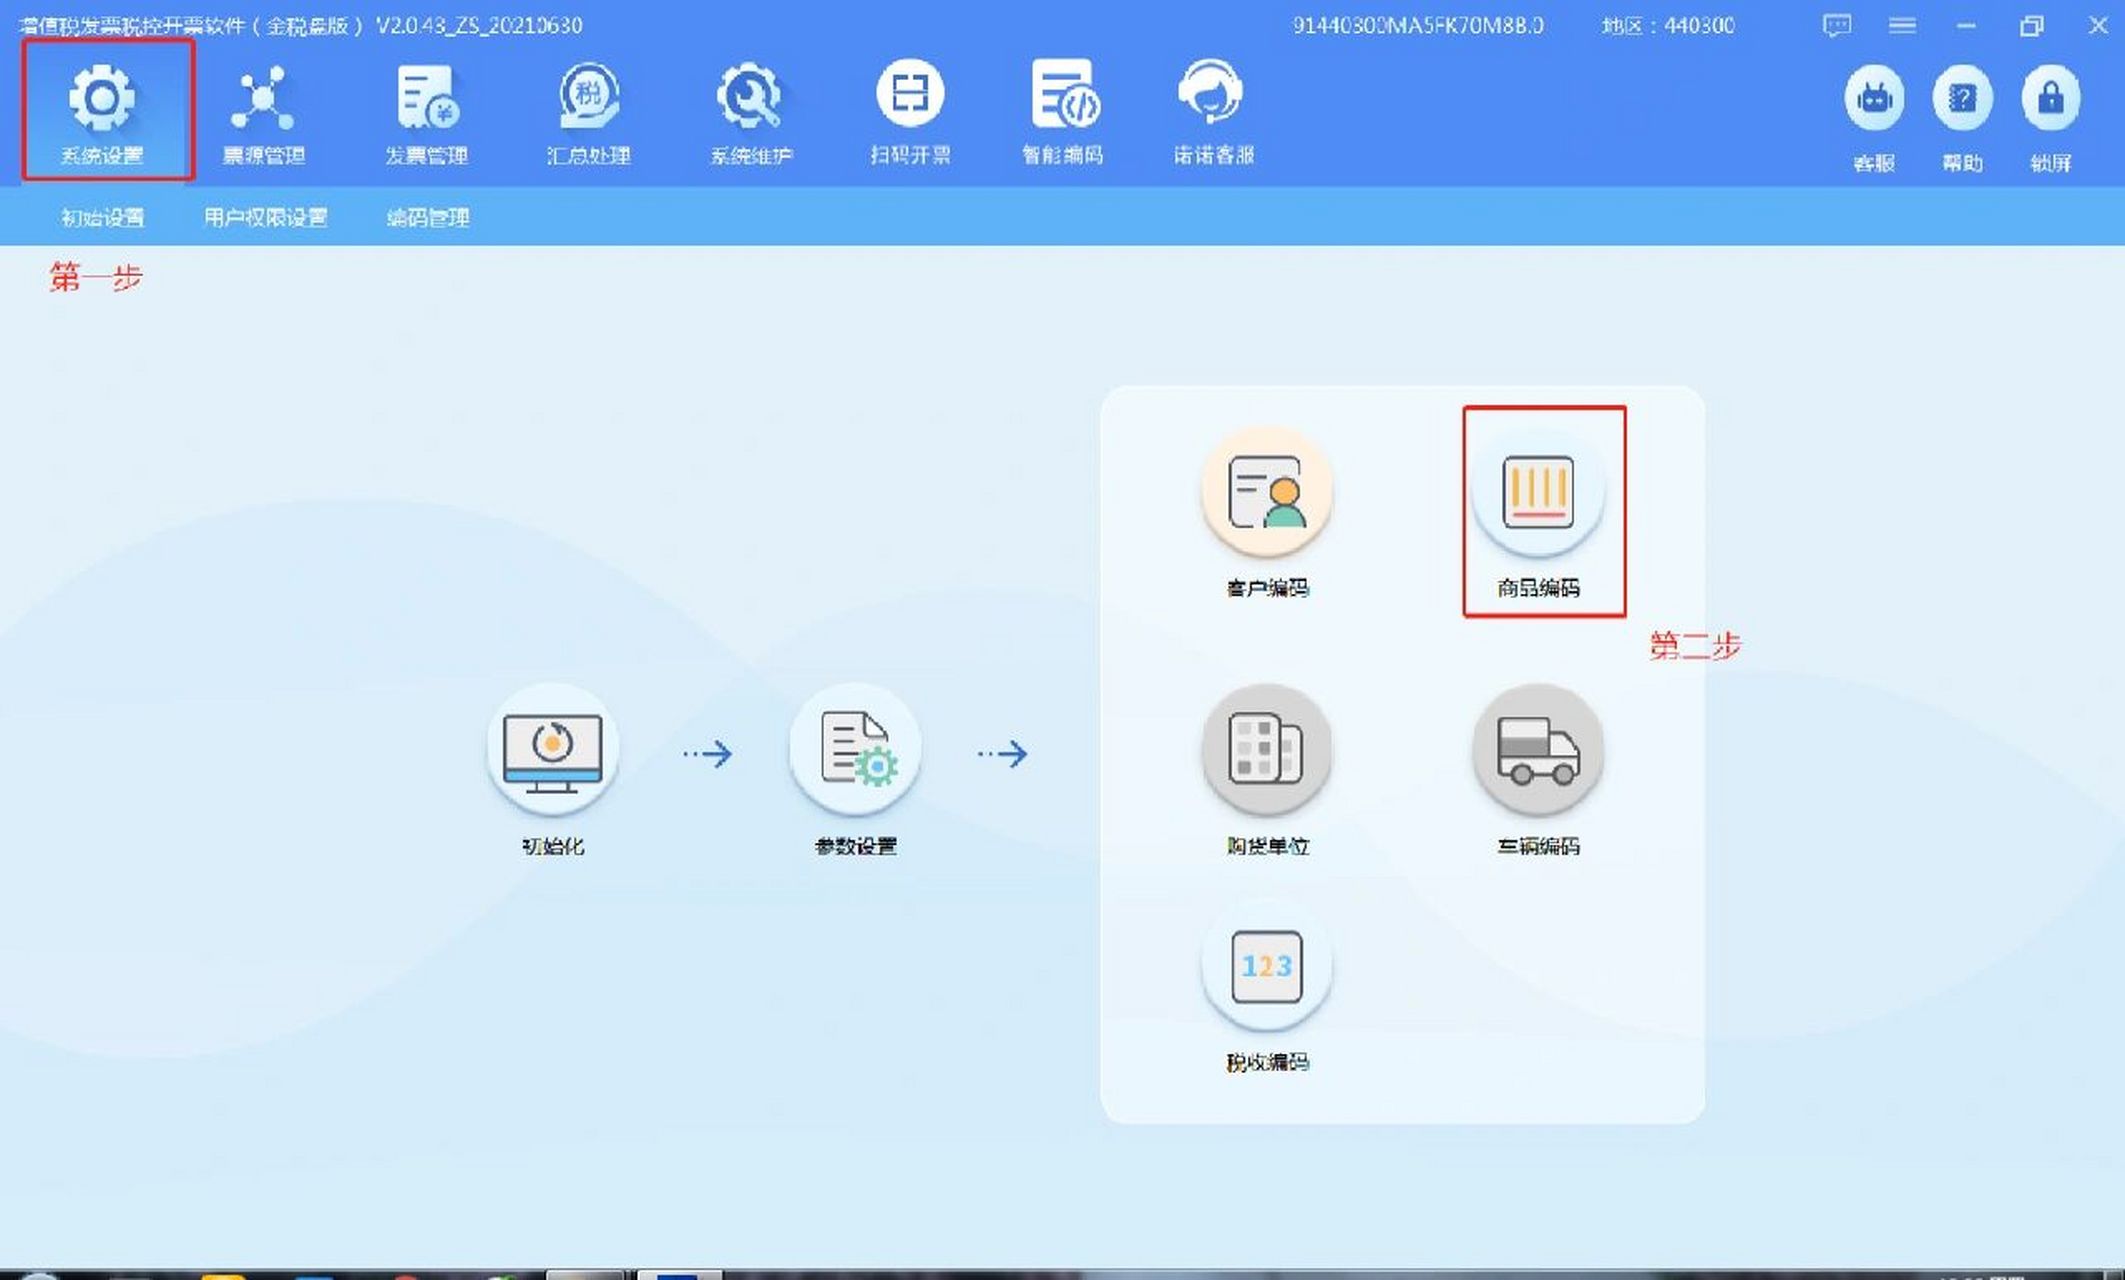Start 初始化 monitor icon
The width and height of the screenshot is (2125, 1280).
pos(553,750)
